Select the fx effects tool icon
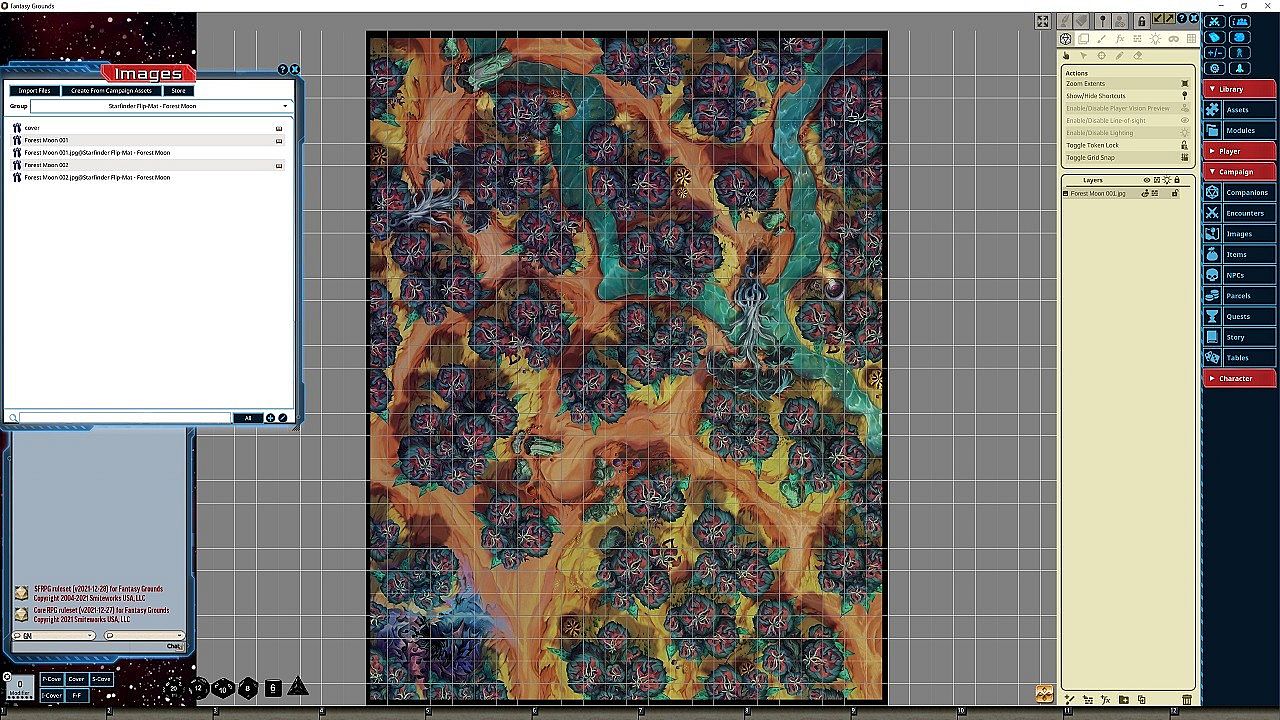 pos(1120,39)
